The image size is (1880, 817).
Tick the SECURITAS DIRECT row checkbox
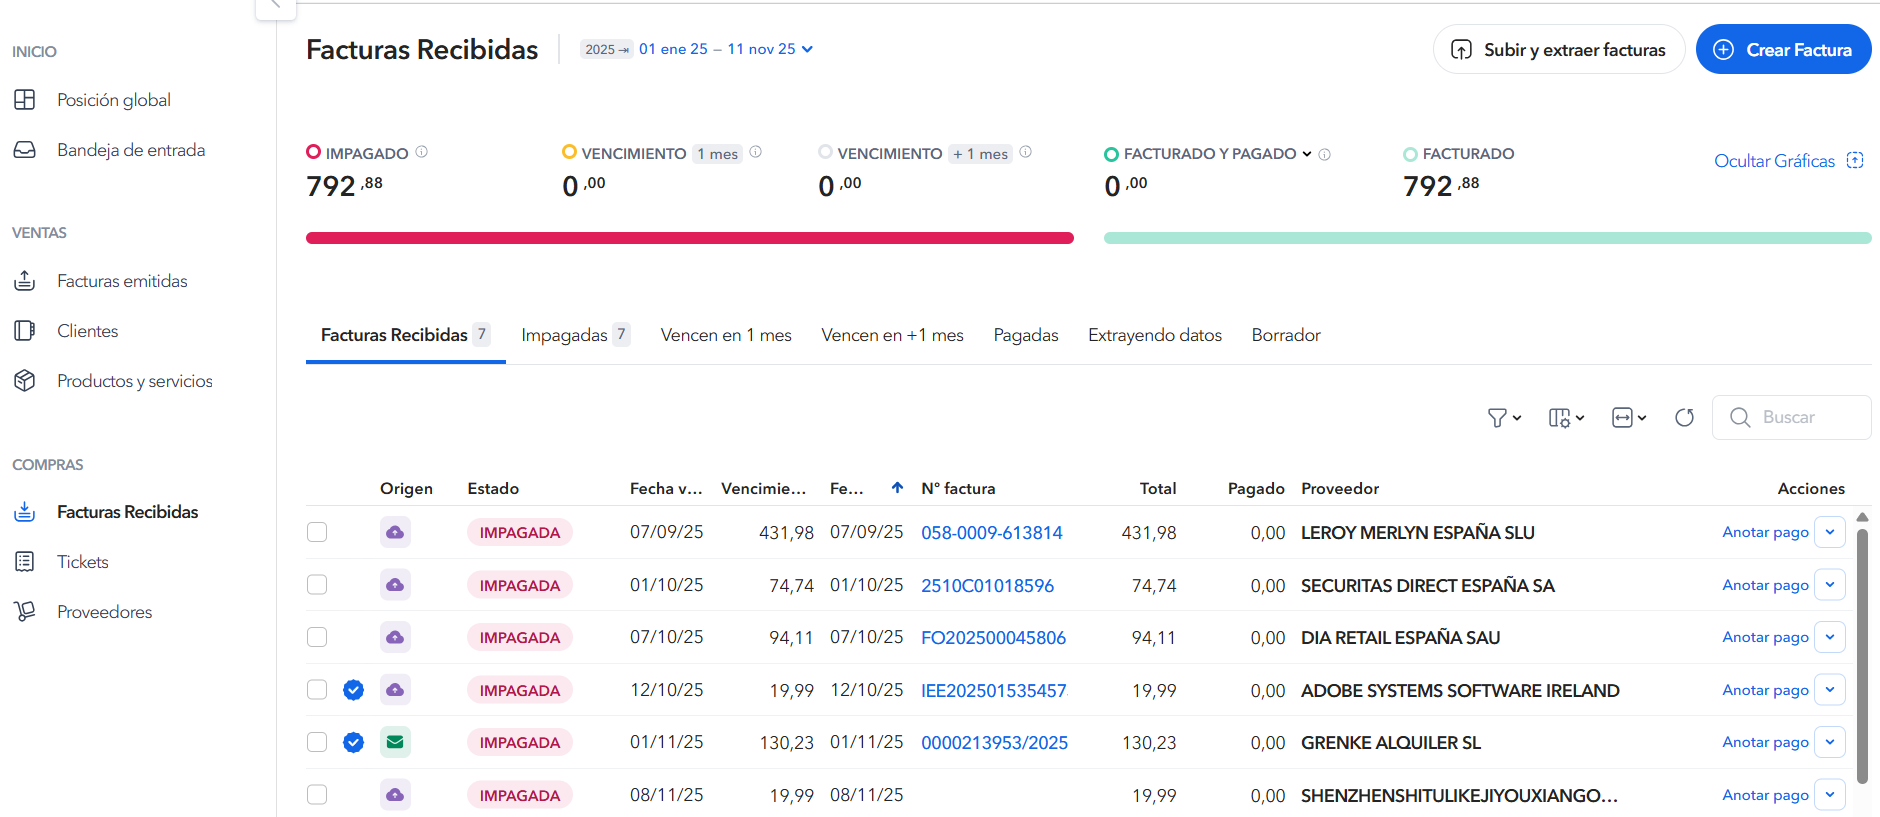317,585
